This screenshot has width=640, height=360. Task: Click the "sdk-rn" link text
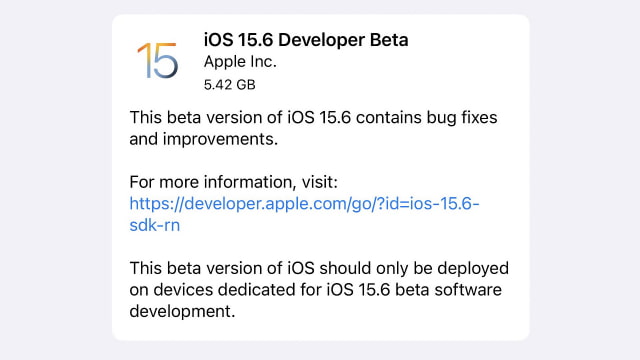coord(155,225)
